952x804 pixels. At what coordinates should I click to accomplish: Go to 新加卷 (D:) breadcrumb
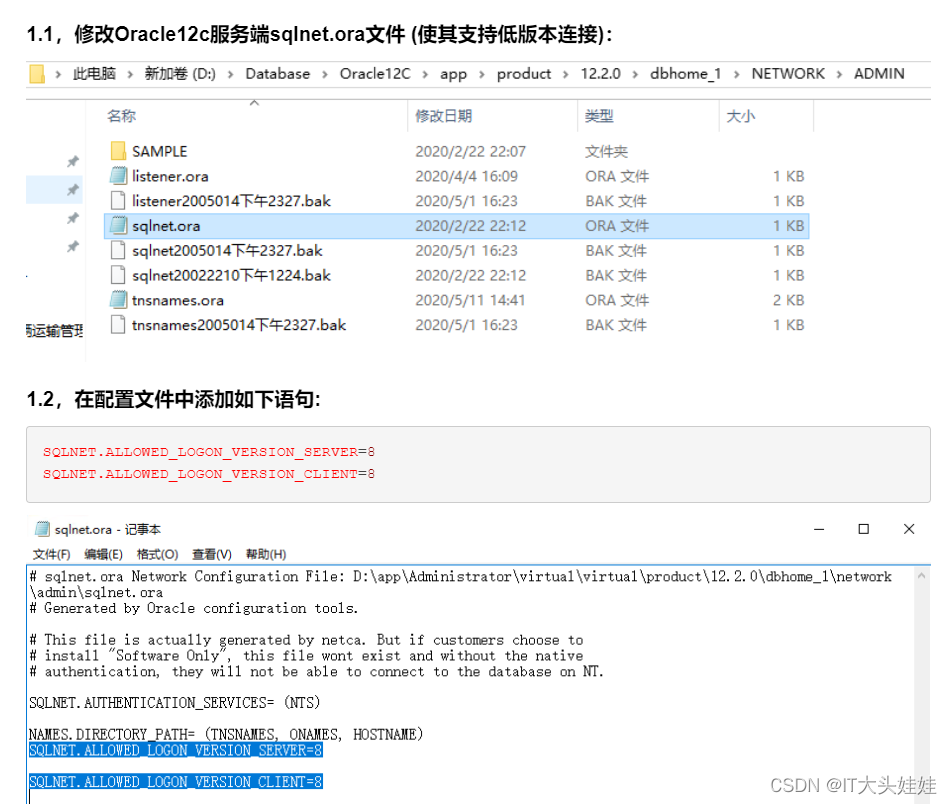pos(180,73)
